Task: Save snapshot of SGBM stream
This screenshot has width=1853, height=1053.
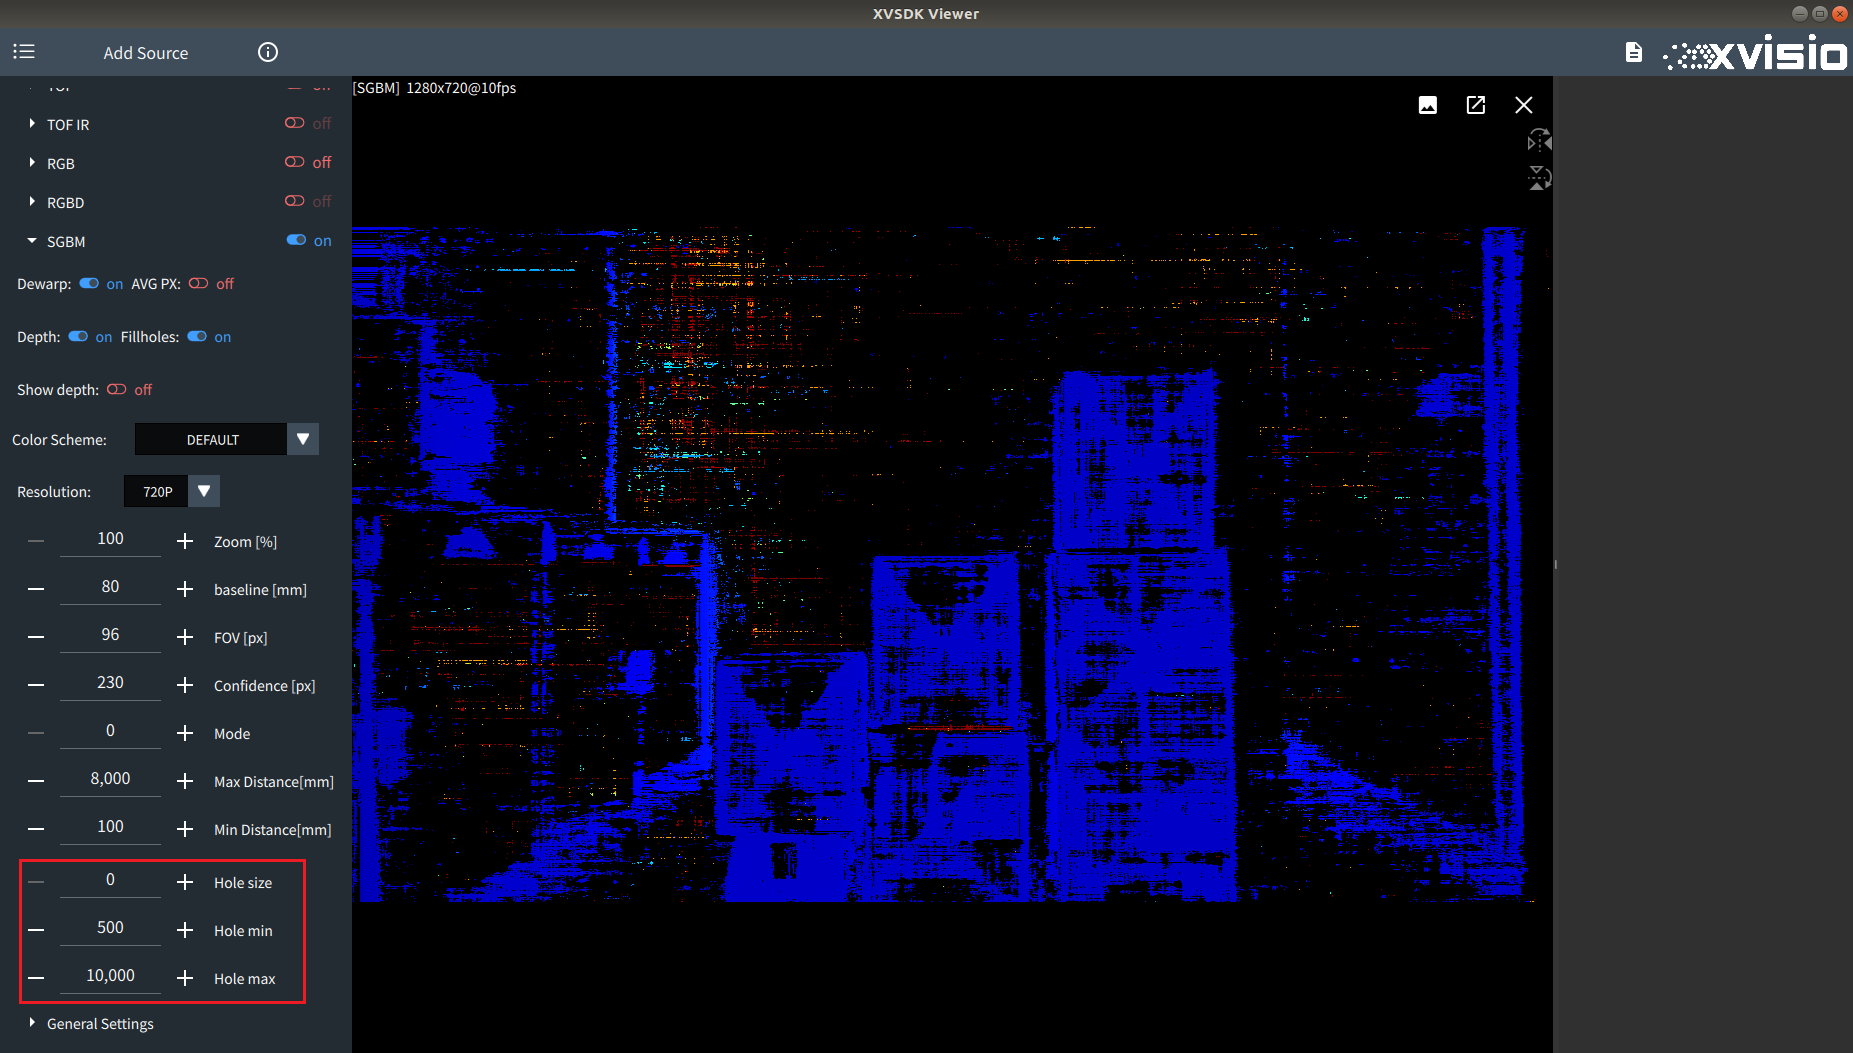Action: pyautogui.click(x=1428, y=105)
